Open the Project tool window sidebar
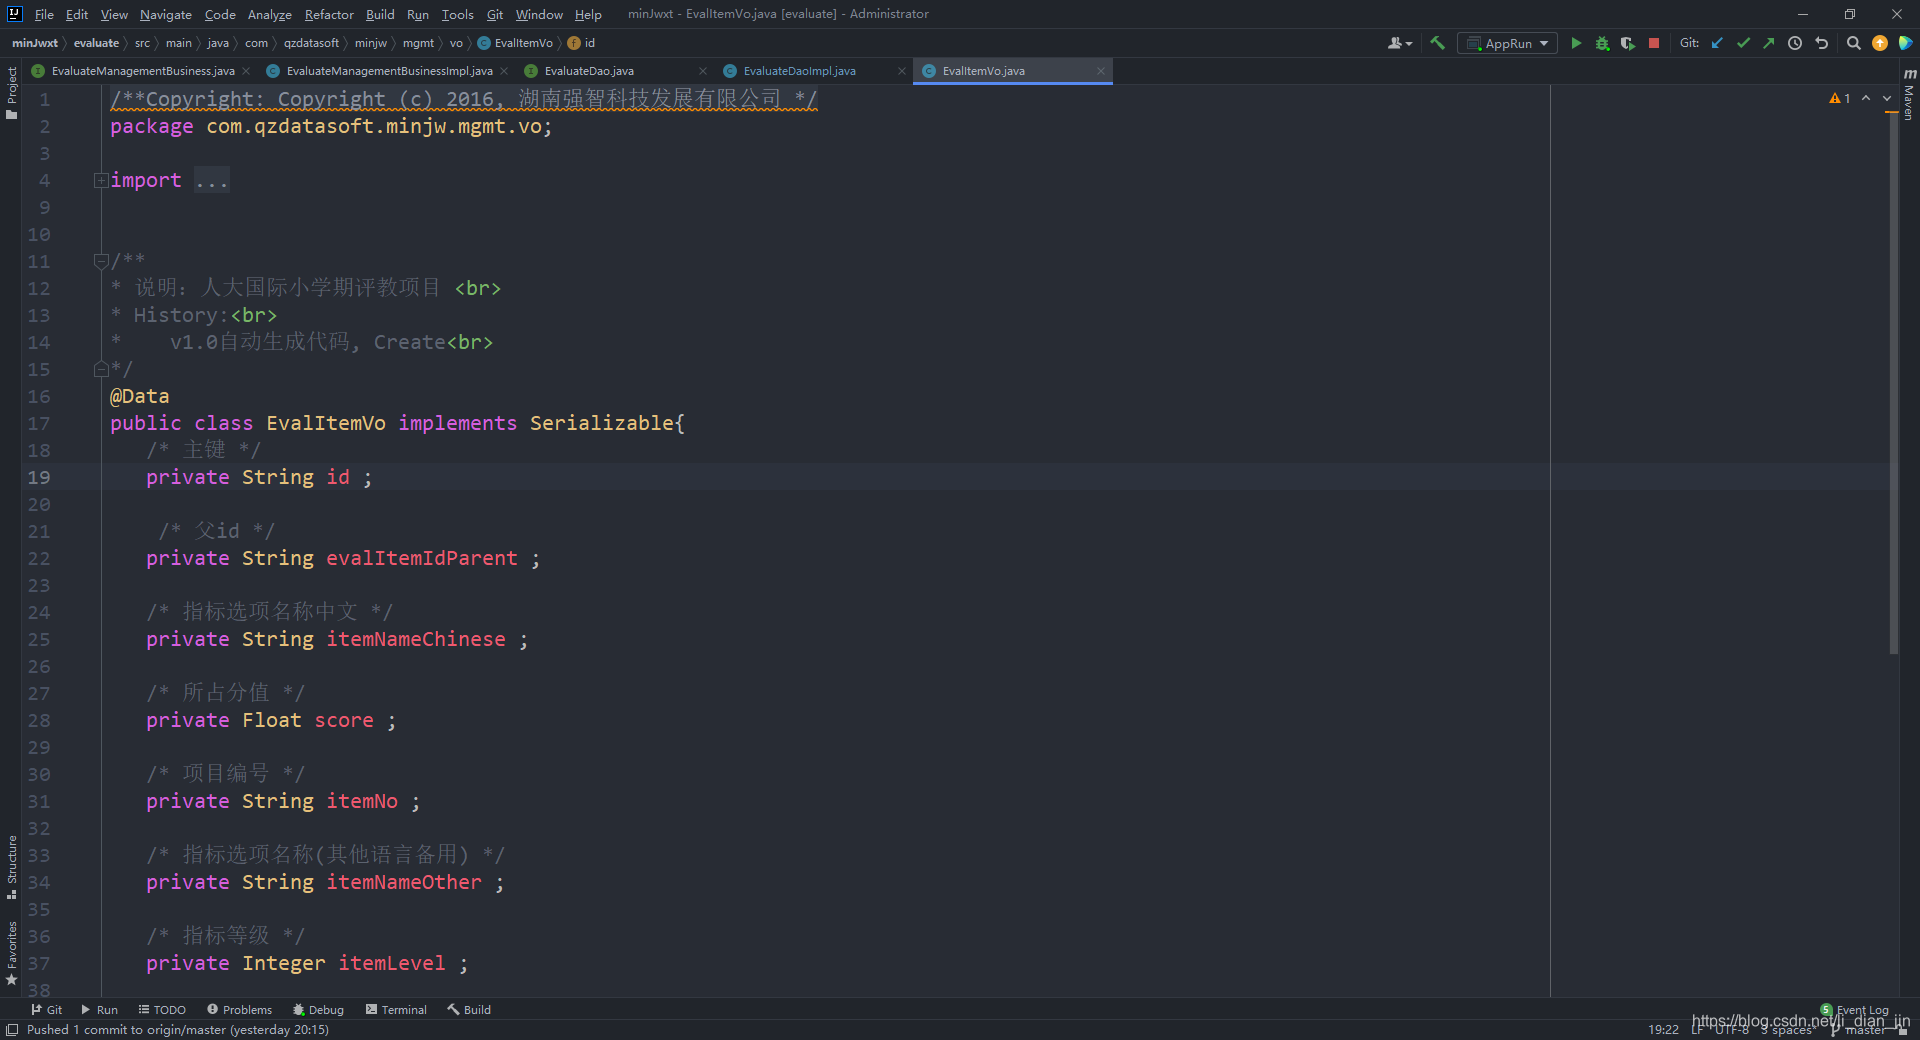The height and width of the screenshot is (1040, 1920). click(11, 93)
